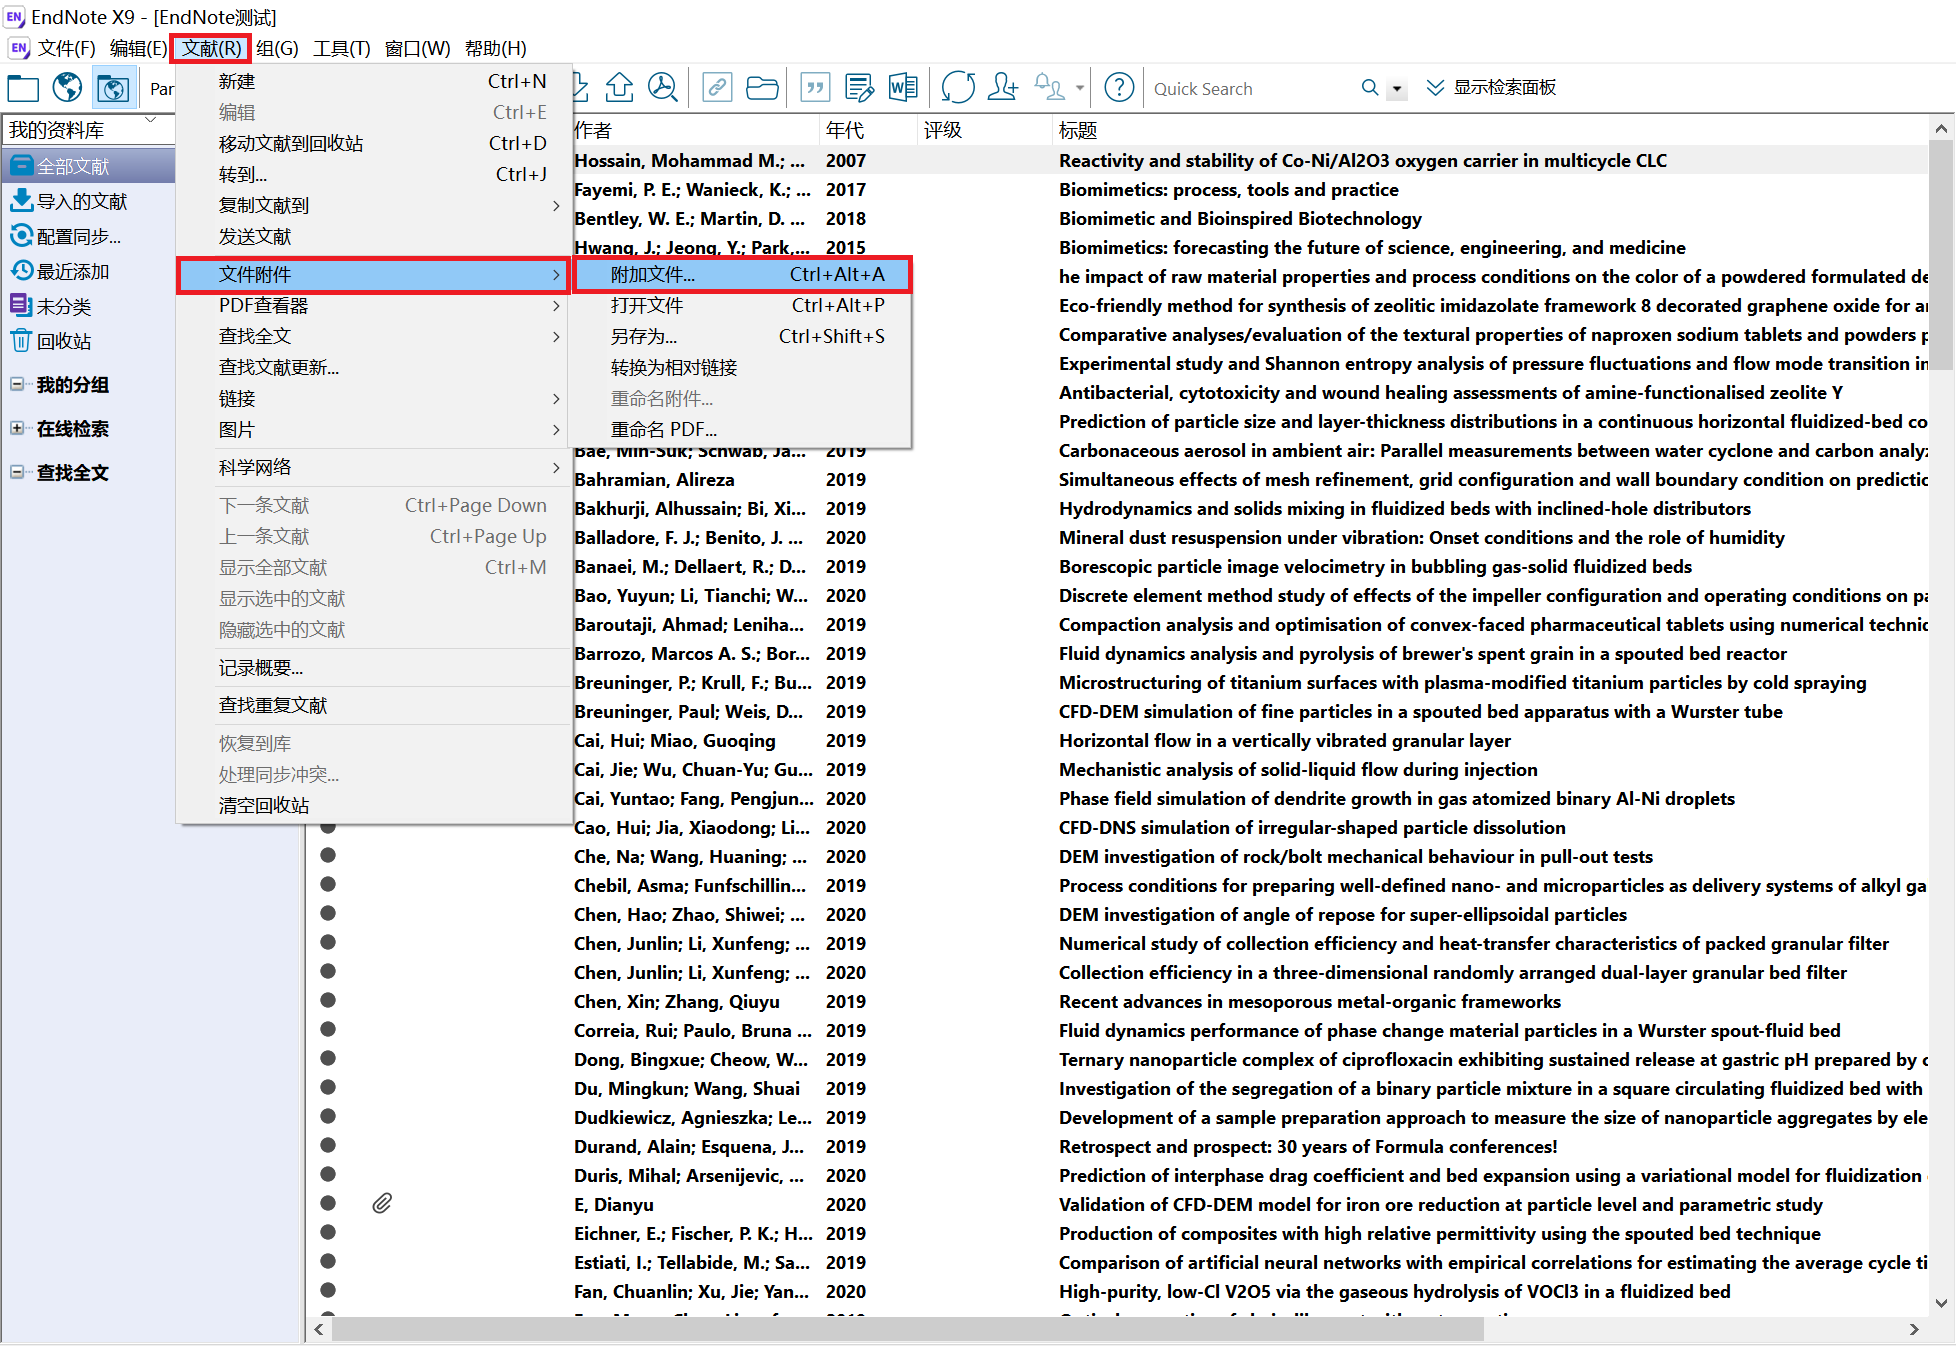1956x1346 pixels.
Task: Click the share library person icon
Action: click(1002, 88)
